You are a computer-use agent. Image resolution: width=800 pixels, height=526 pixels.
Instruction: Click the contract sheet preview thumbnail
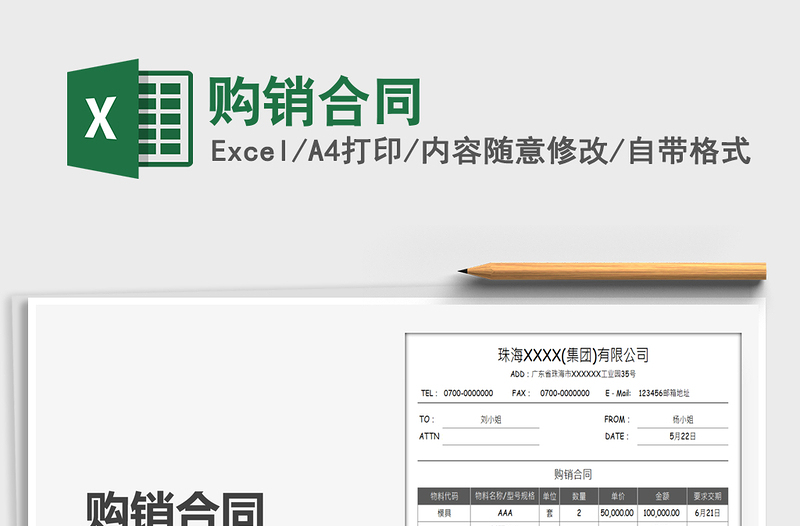(x=573, y=430)
